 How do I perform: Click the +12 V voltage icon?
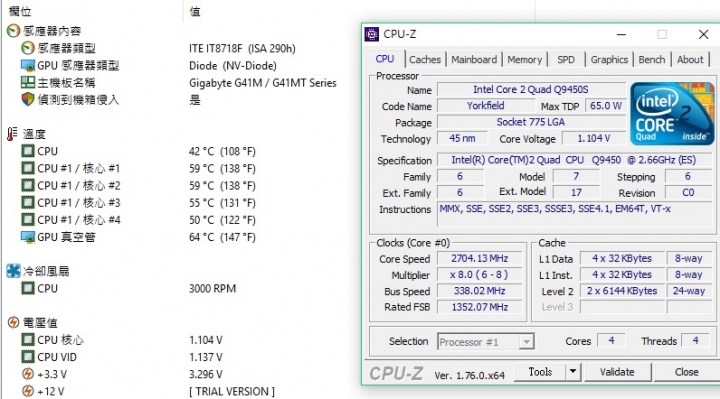coord(28,391)
